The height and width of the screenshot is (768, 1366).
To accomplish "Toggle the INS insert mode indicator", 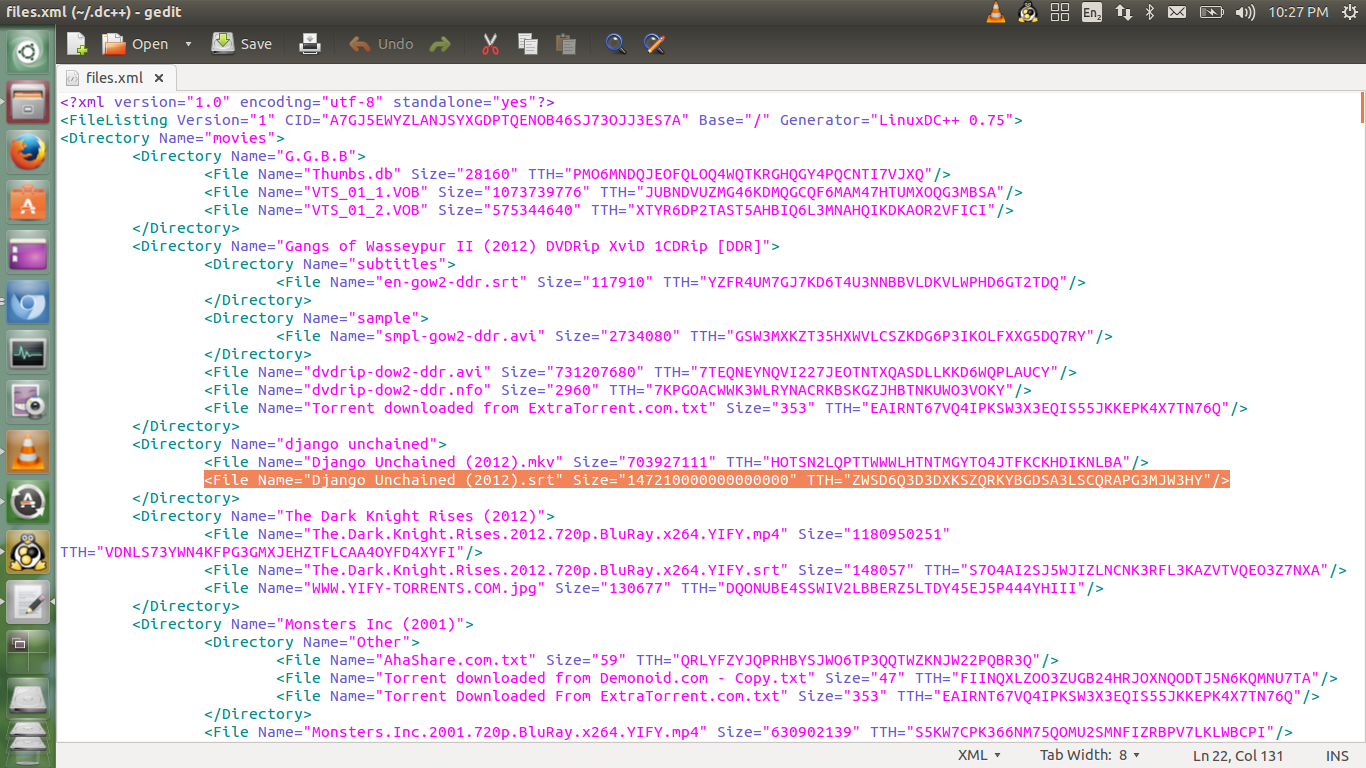I will click(1336, 755).
